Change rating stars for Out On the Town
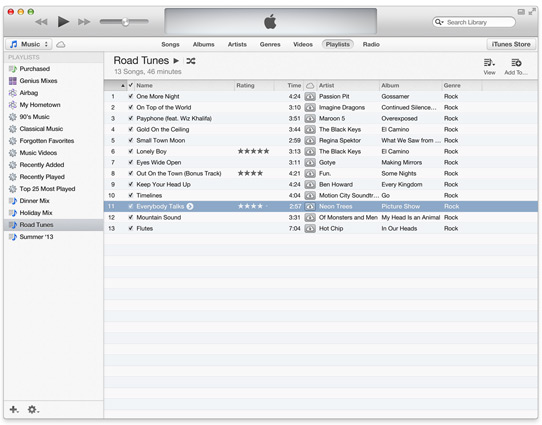542x425 pixels. pyautogui.click(x=250, y=173)
